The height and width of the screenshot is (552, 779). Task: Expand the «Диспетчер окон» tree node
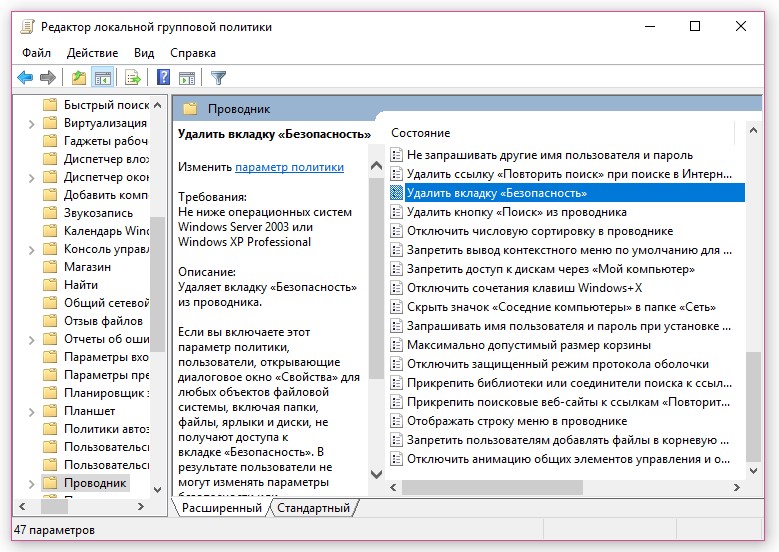point(31,177)
